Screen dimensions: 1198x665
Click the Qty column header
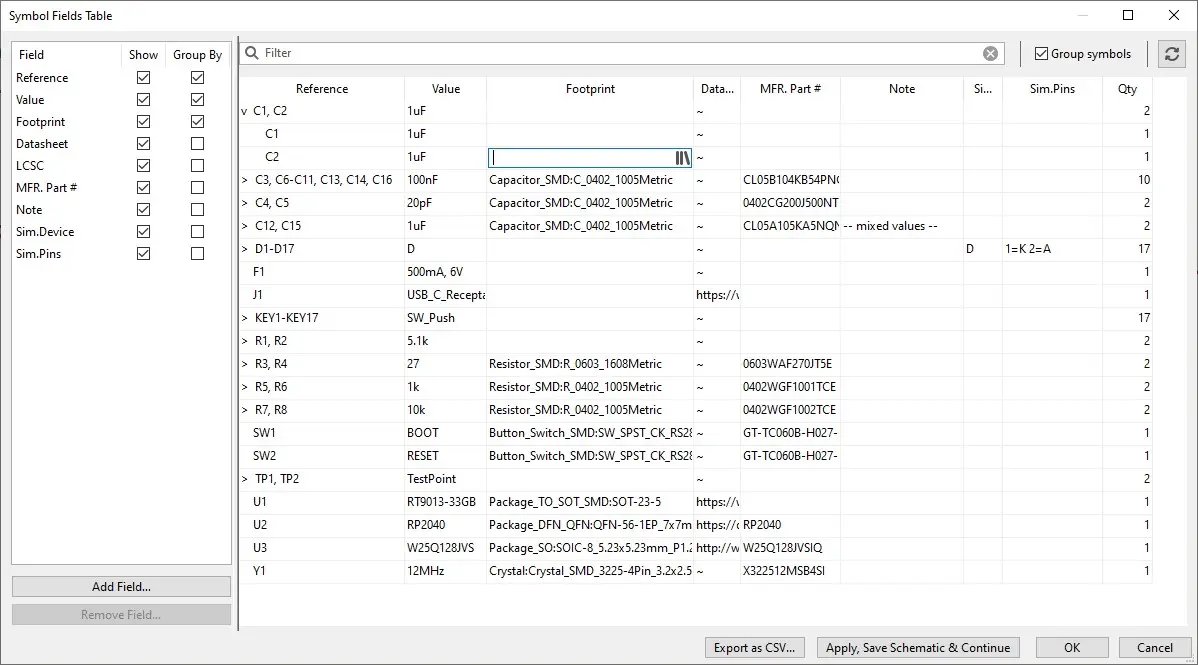(x=1127, y=89)
